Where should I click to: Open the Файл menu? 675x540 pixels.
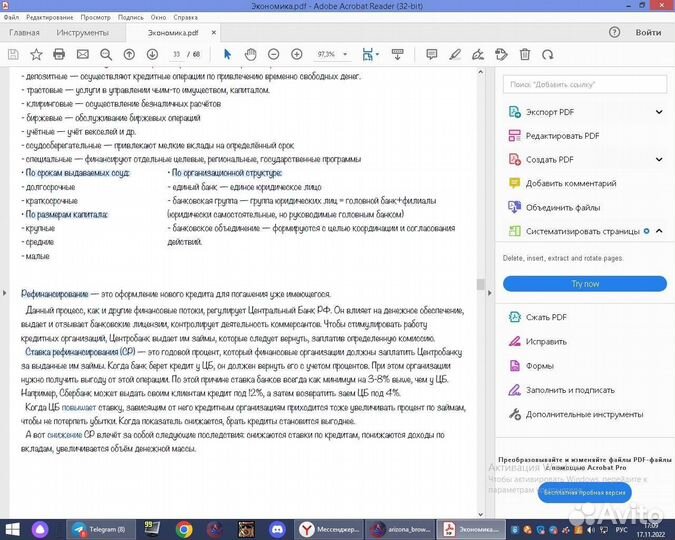12,17
